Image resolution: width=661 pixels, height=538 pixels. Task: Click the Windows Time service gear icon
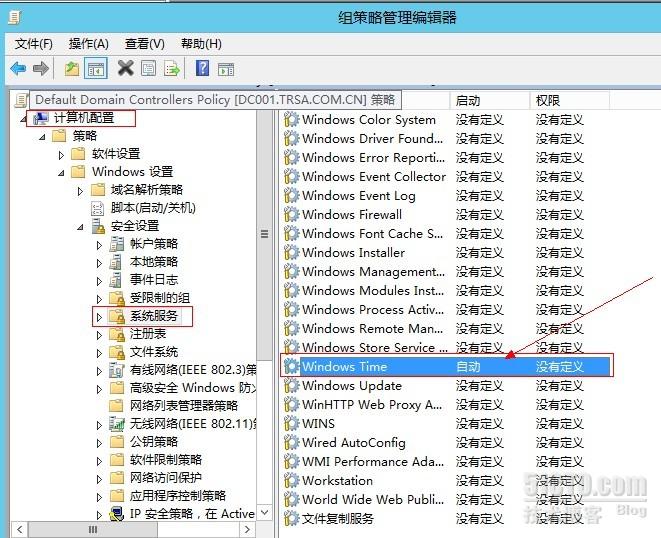pyautogui.click(x=291, y=366)
